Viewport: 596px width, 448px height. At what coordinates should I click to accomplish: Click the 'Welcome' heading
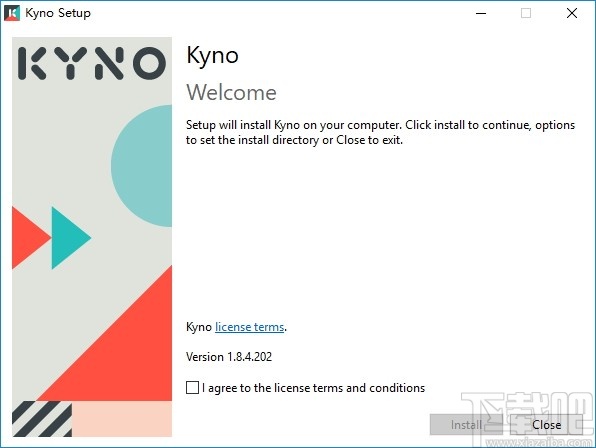[x=231, y=92]
